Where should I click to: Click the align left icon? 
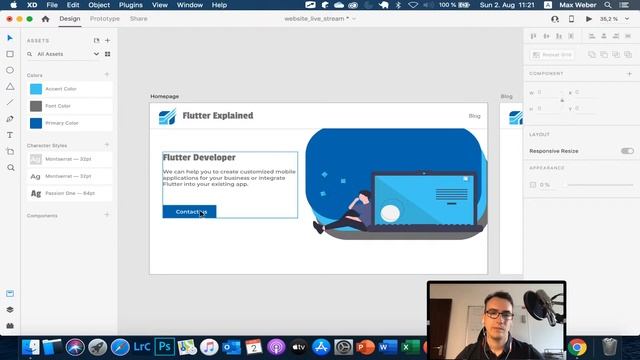tap(591, 36)
